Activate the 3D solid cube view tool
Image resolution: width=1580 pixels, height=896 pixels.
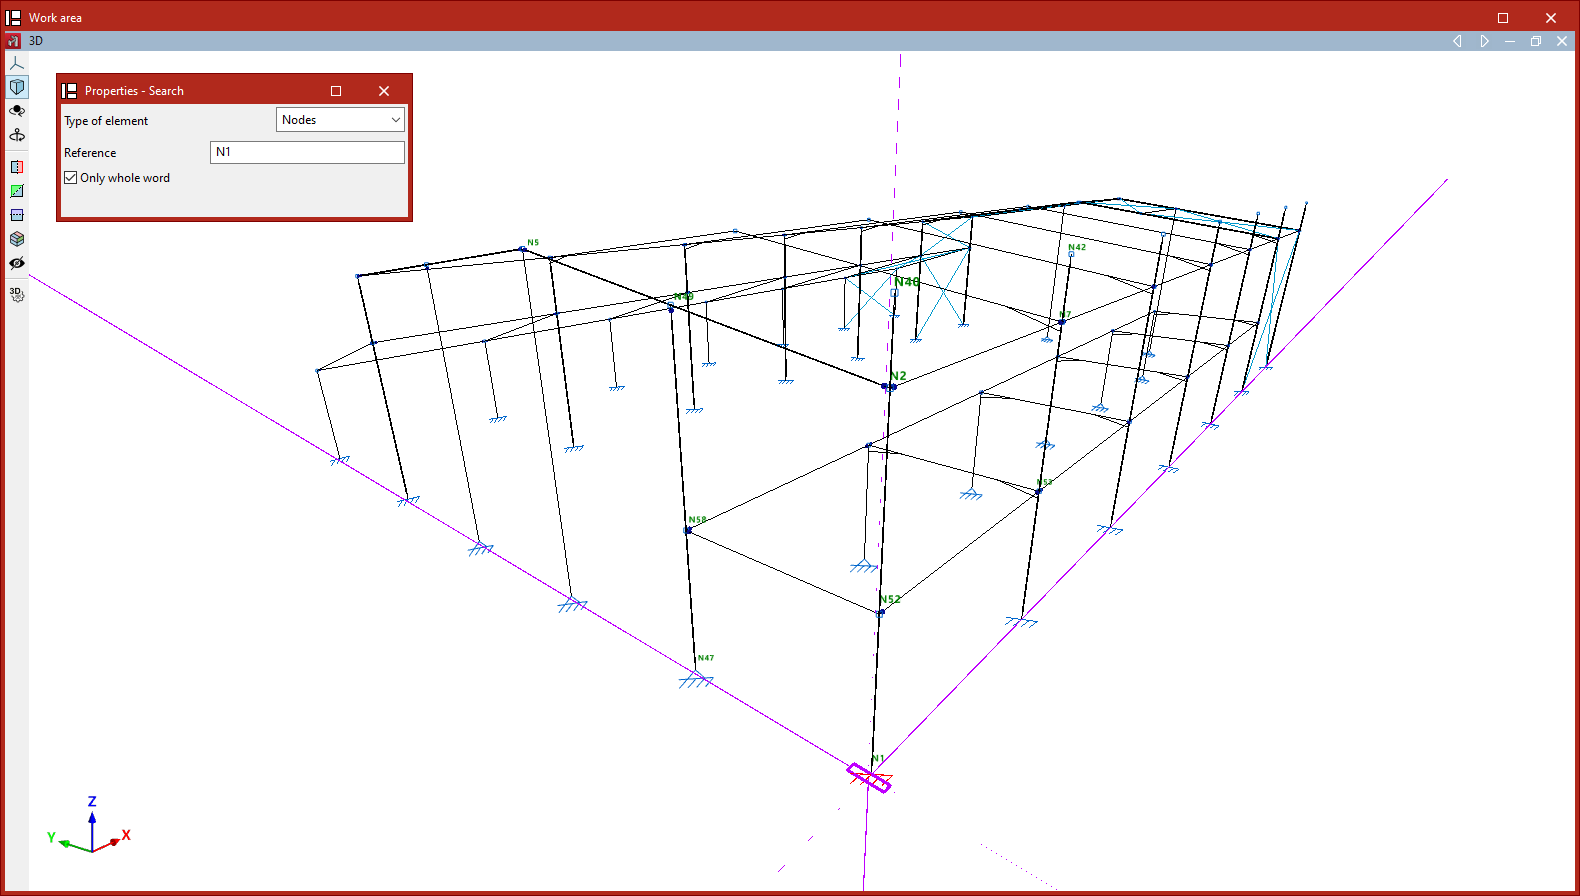pos(17,87)
